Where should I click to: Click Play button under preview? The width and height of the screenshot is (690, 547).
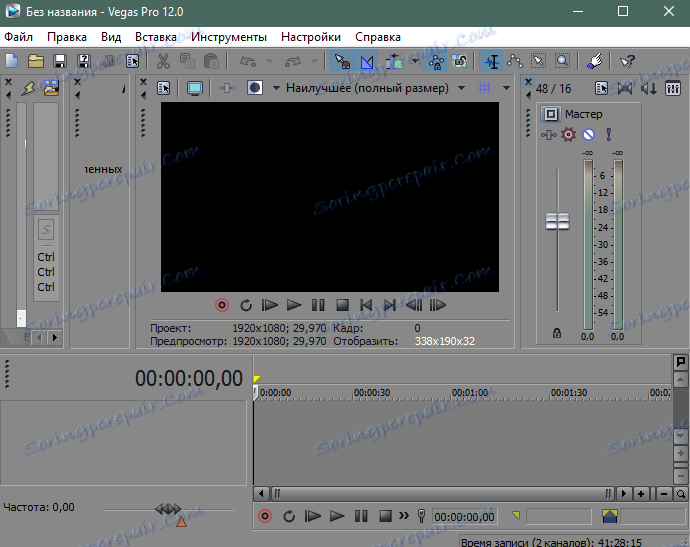pos(294,305)
